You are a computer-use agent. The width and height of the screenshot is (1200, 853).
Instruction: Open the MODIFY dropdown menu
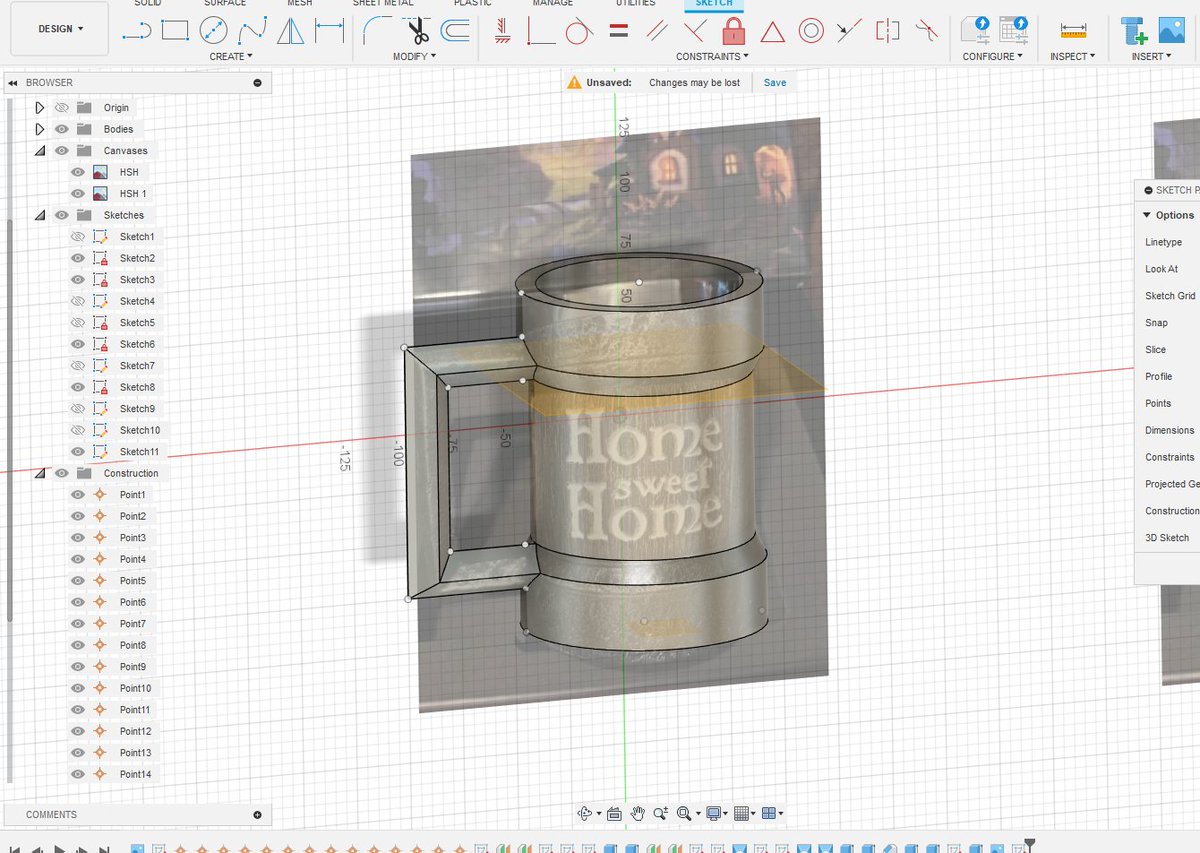[414, 57]
